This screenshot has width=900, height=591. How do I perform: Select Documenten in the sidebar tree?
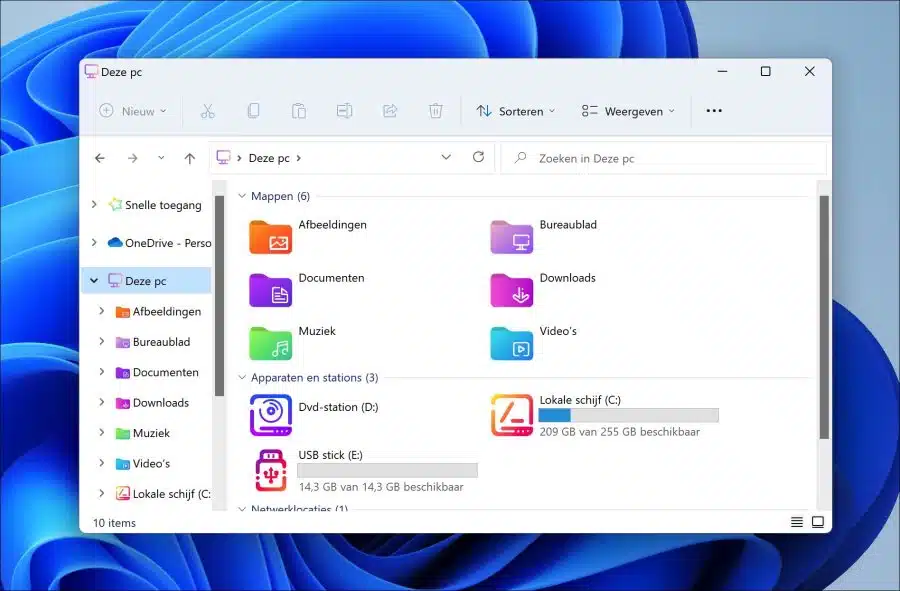click(x=157, y=372)
